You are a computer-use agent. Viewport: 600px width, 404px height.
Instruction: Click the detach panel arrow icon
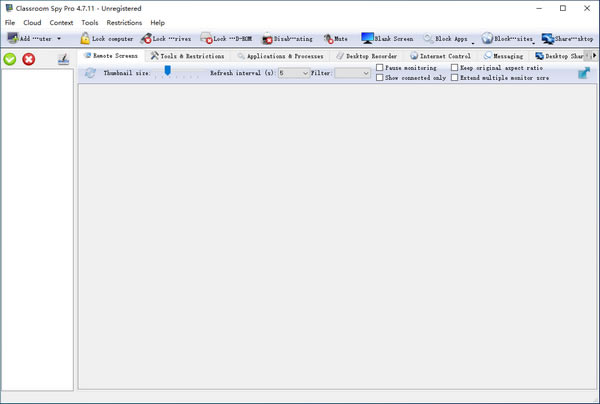point(584,73)
